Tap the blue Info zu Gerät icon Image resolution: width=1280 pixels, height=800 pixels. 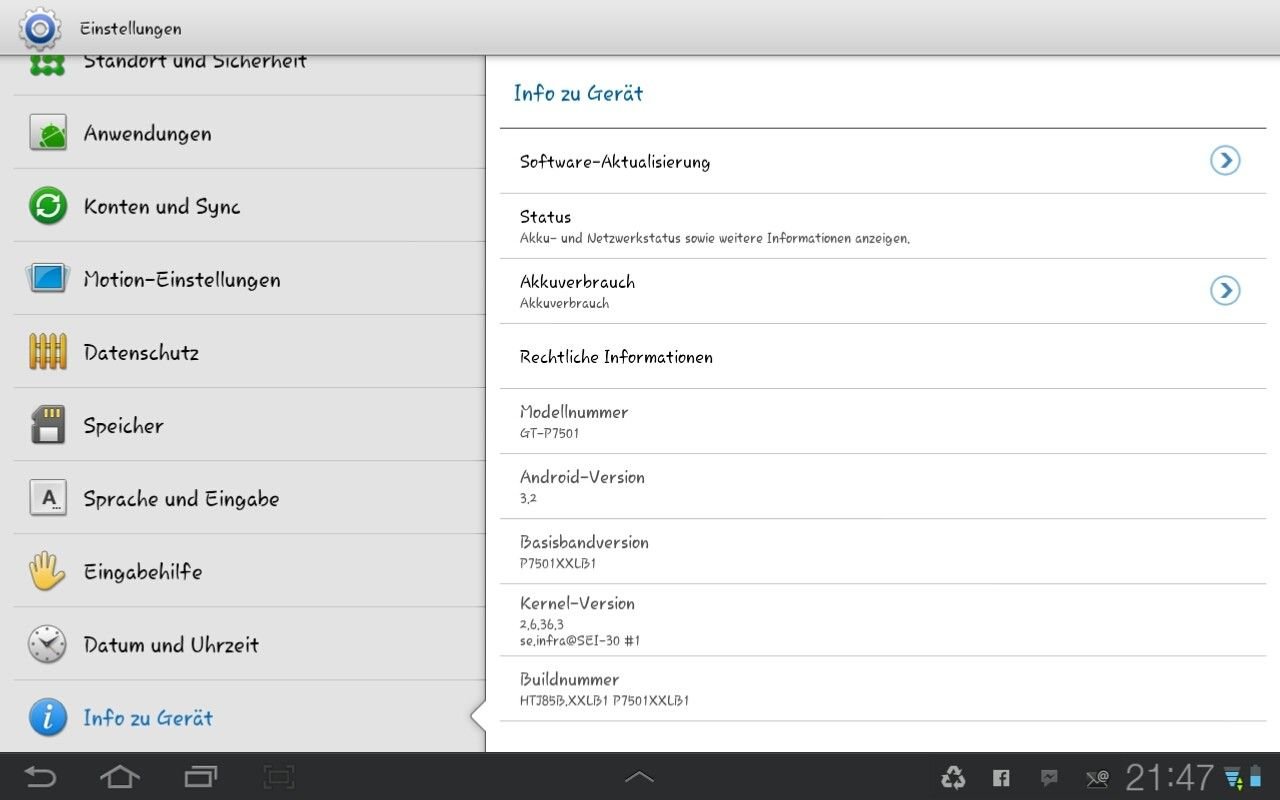pos(47,717)
